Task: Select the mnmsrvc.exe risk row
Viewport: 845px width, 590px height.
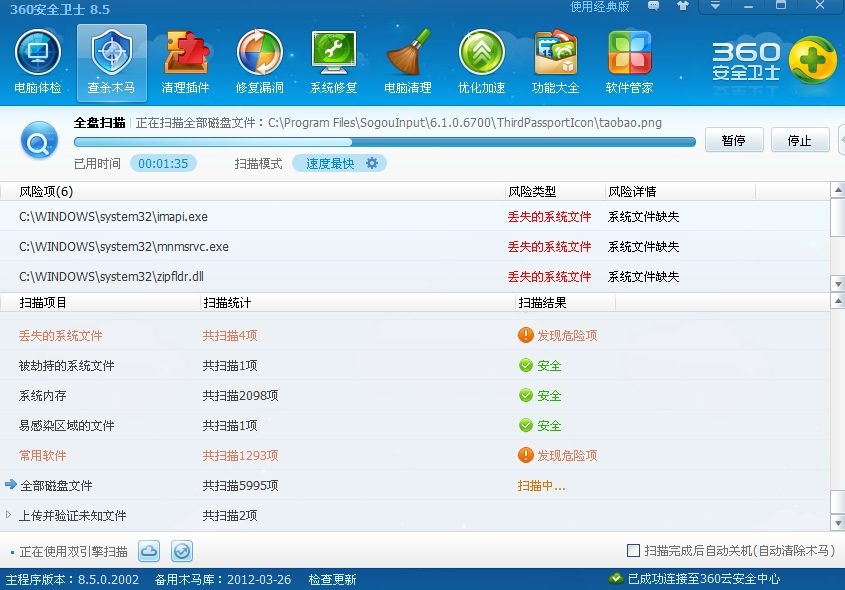Action: coord(415,247)
